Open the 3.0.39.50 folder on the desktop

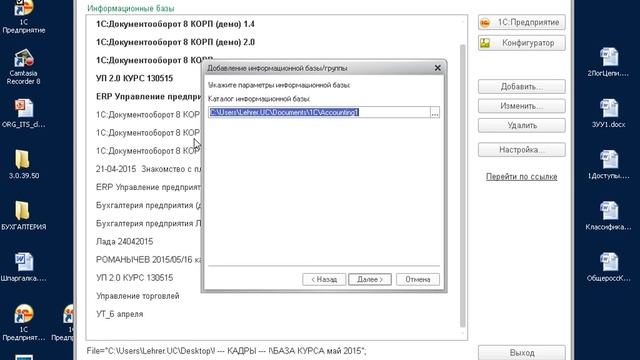(x=23, y=164)
